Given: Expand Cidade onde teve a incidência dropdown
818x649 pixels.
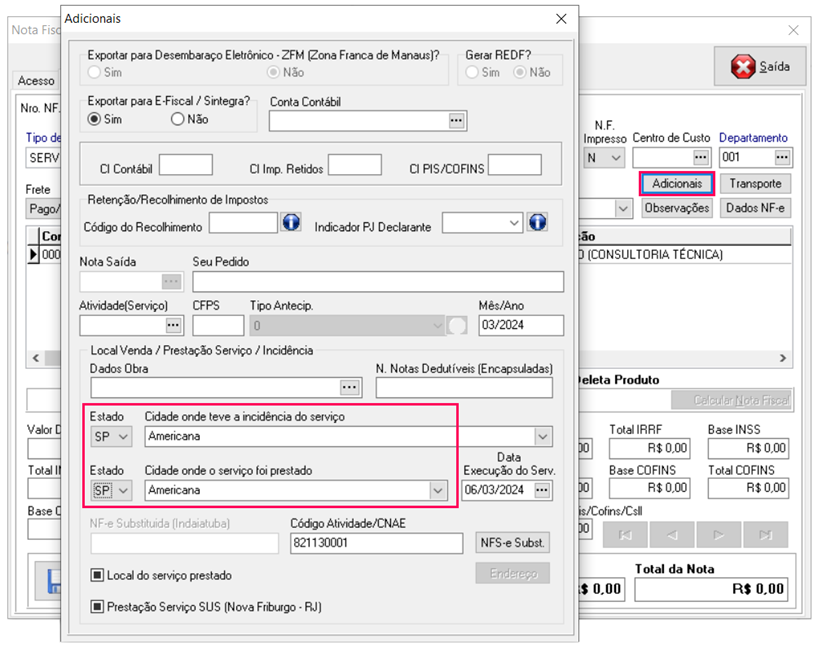Looking at the screenshot, I should coord(542,437).
